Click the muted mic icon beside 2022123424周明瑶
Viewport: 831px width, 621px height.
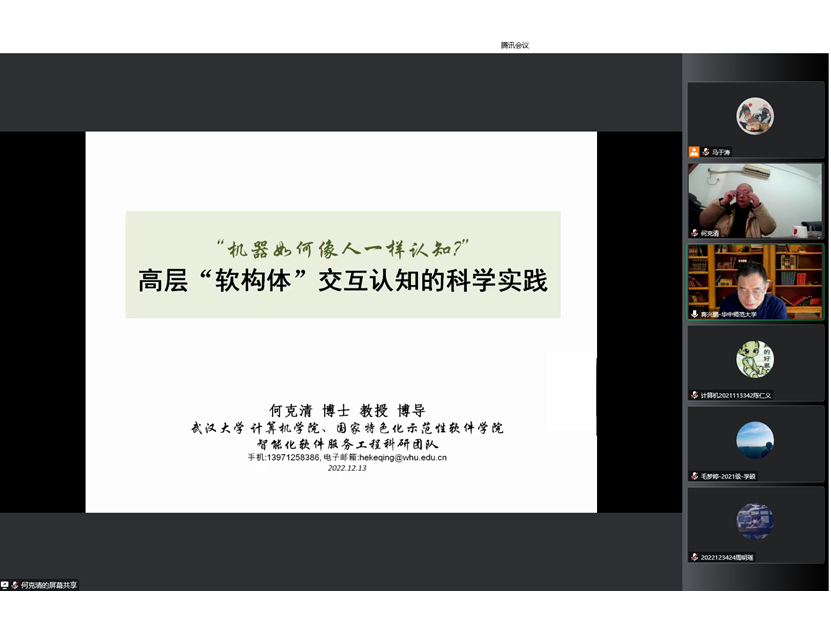pyautogui.click(x=694, y=557)
